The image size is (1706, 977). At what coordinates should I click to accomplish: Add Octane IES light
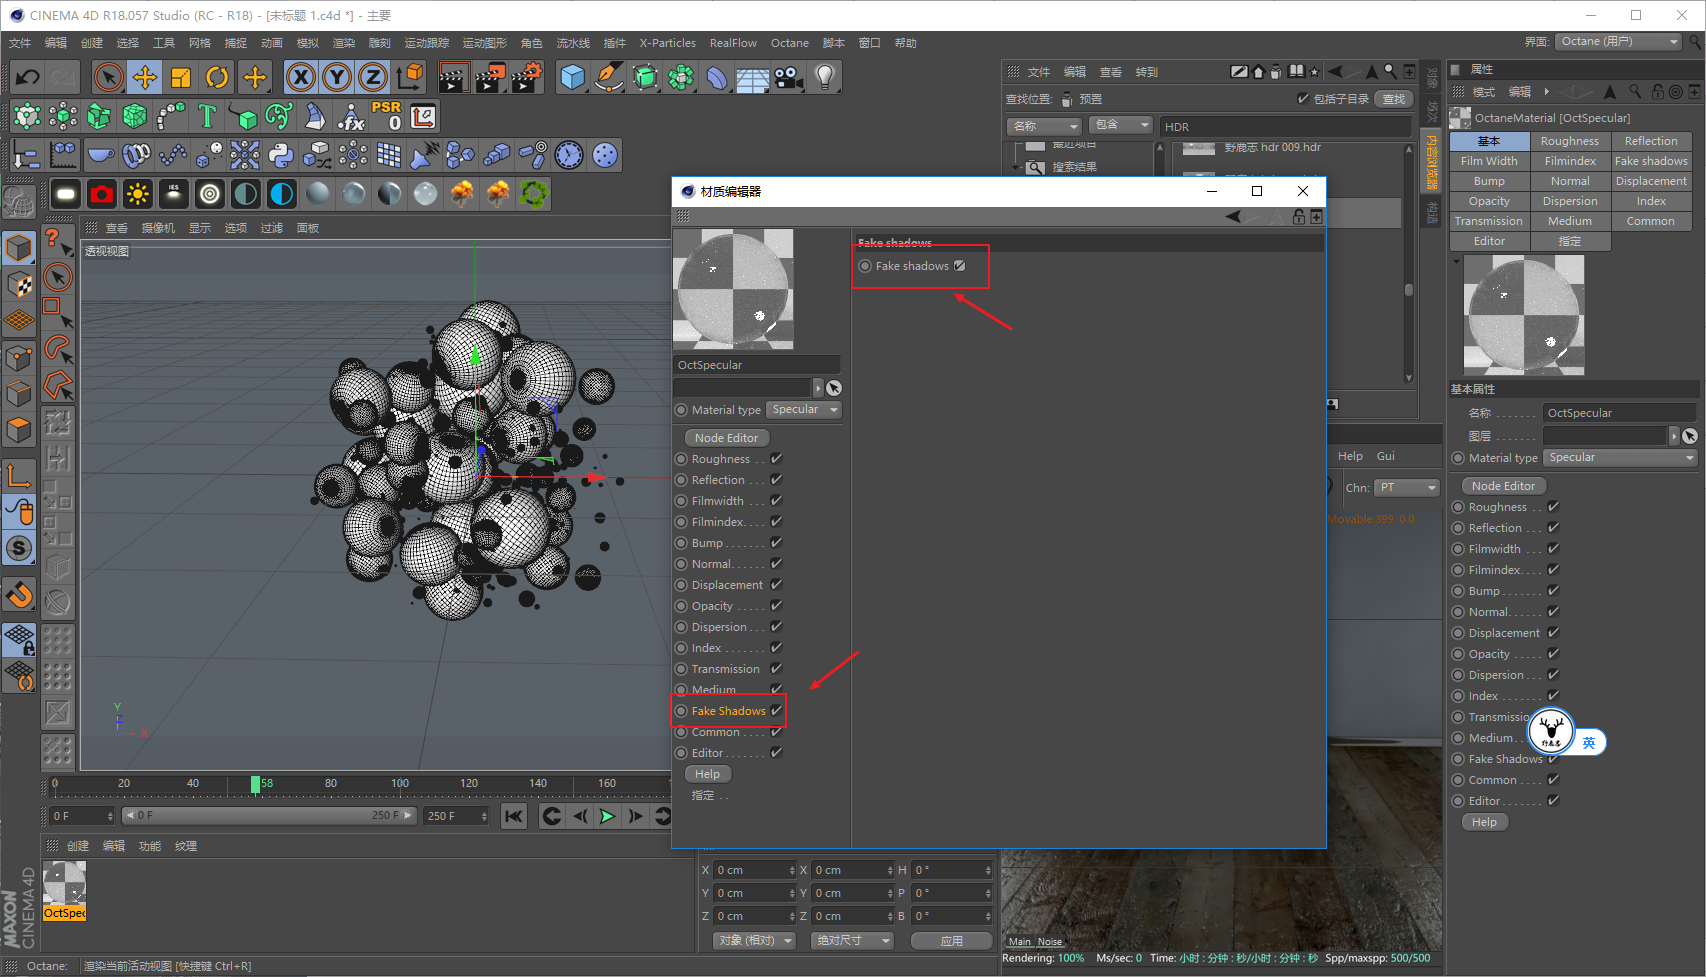tap(174, 194)
